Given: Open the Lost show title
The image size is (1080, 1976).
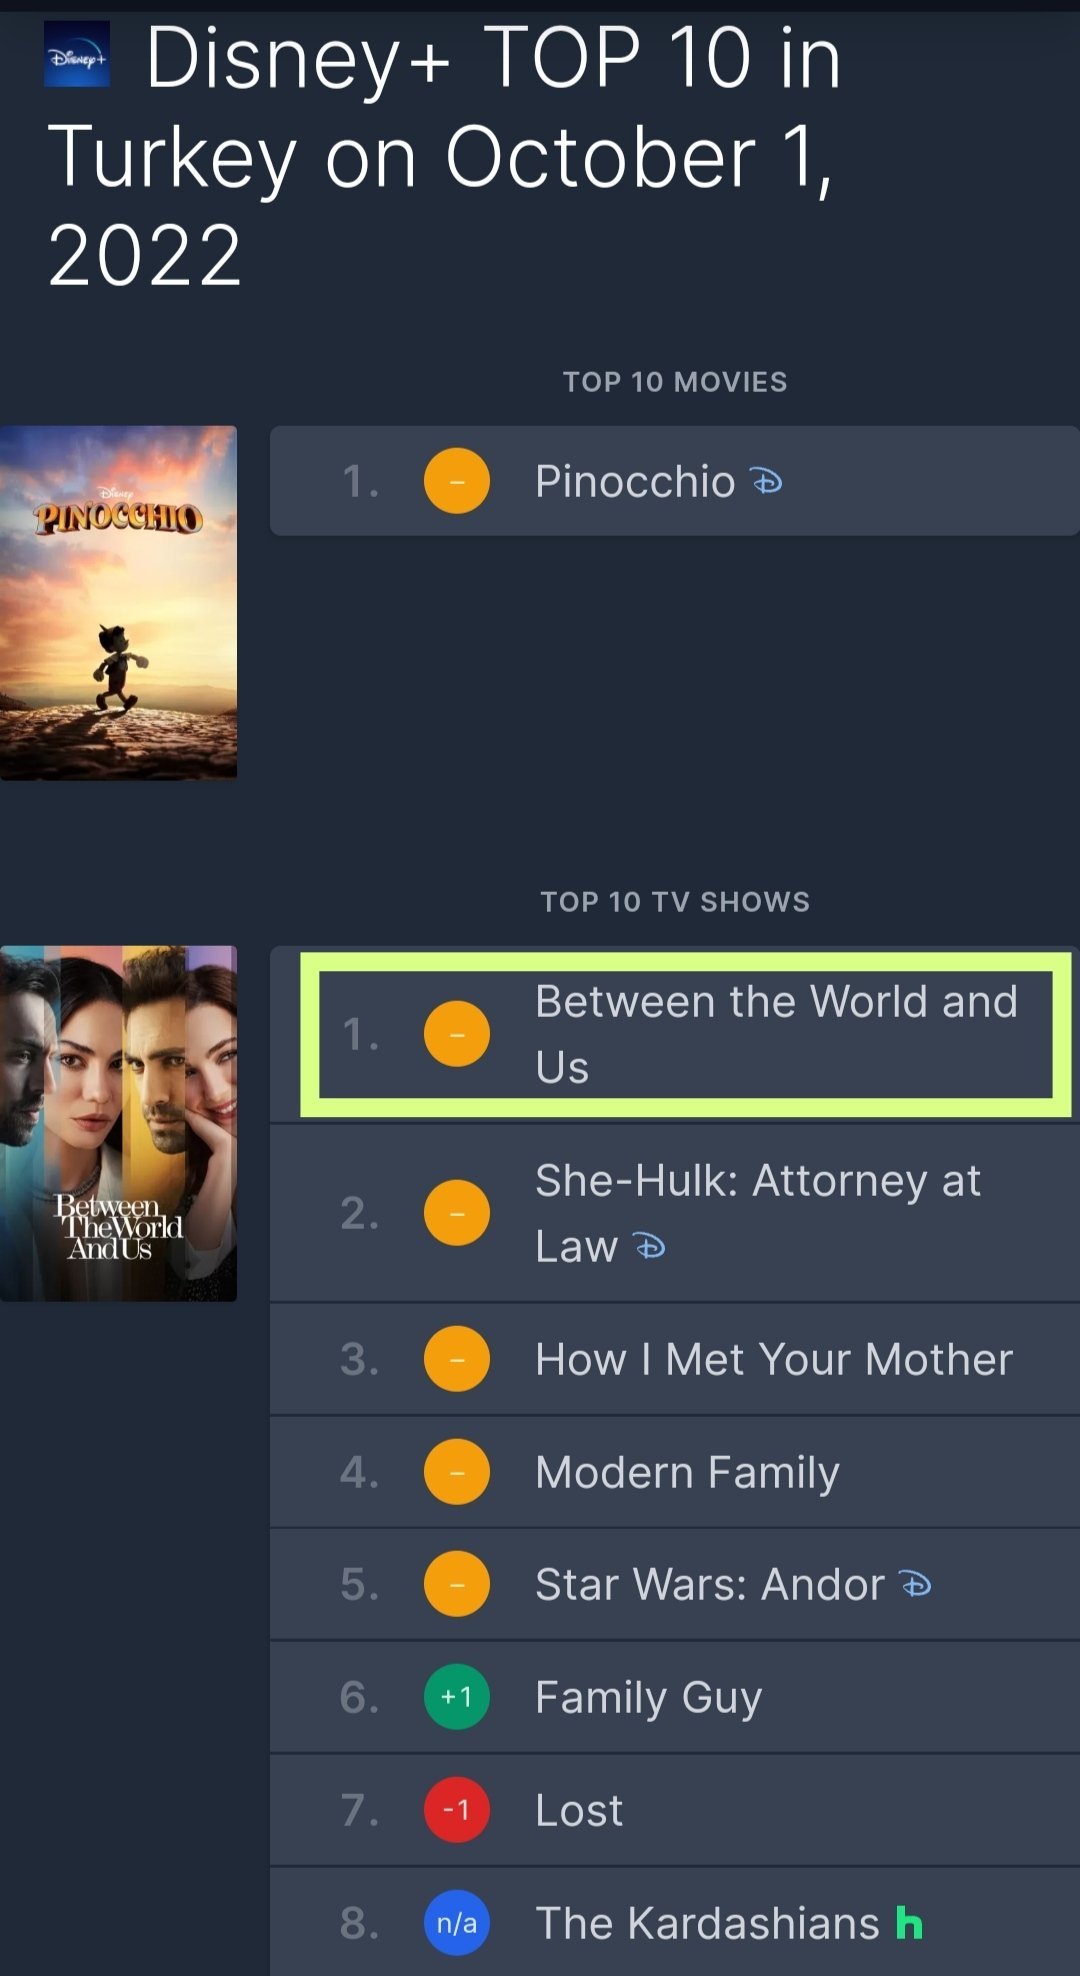Looking at the screenshot, I should click(x=579, y=1810).
